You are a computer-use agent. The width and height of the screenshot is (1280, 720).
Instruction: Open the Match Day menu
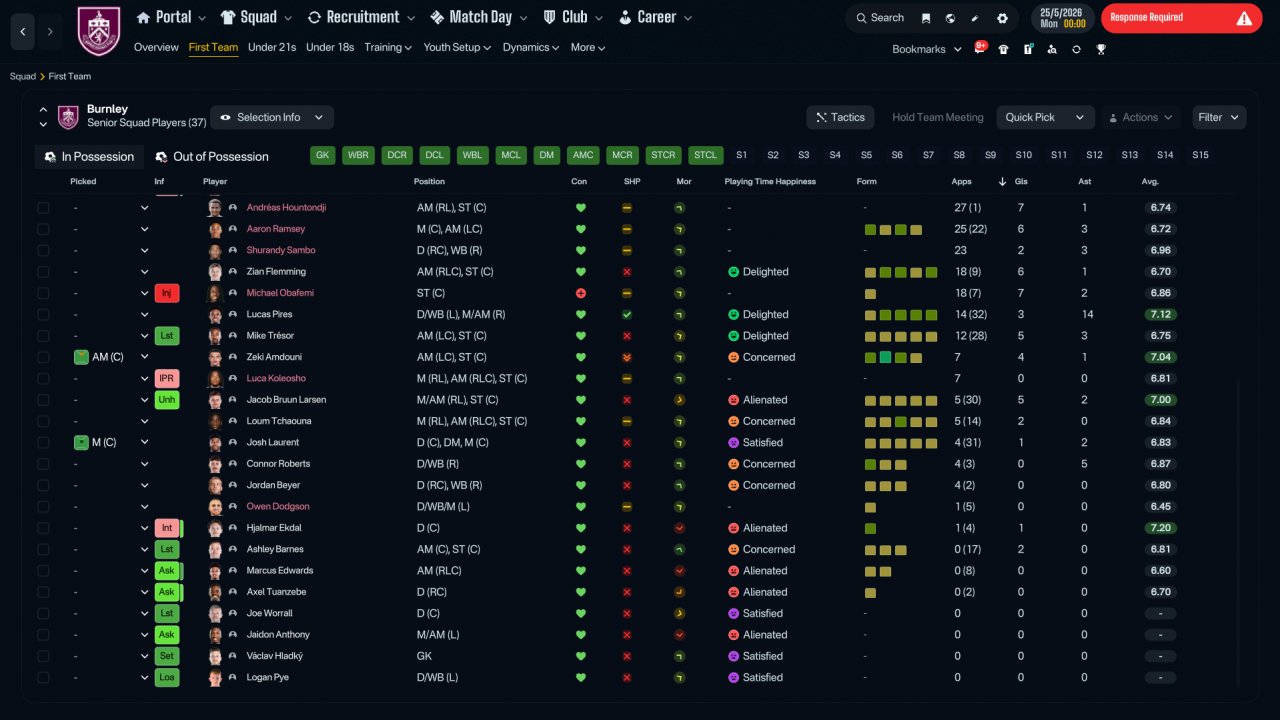pos(479,17)
